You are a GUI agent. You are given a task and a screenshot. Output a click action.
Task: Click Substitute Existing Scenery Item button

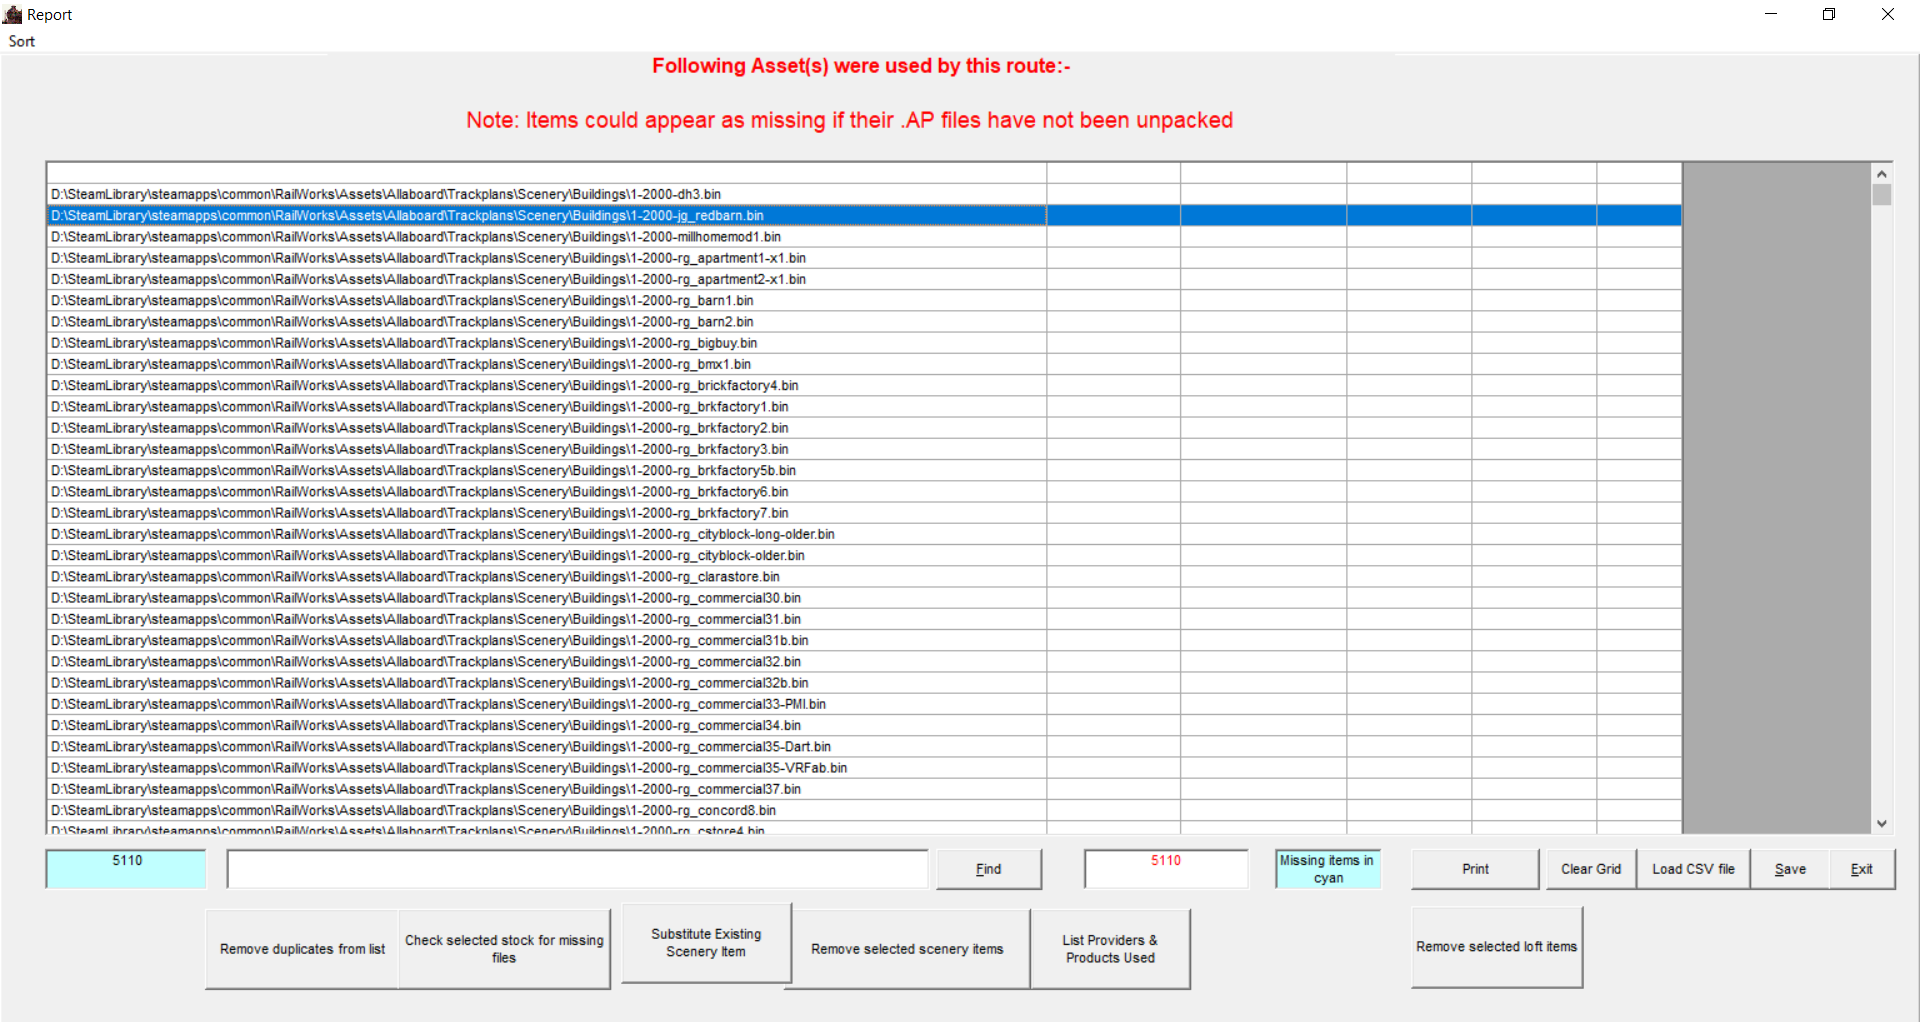pos(706,943)
